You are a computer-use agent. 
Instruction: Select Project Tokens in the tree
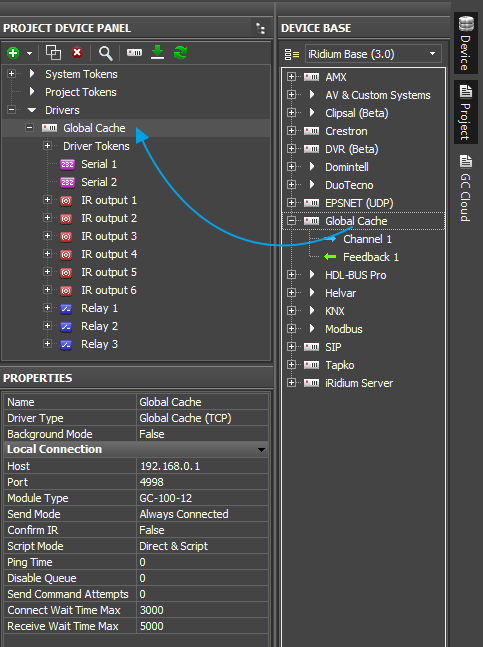click(x=81, y=92)
